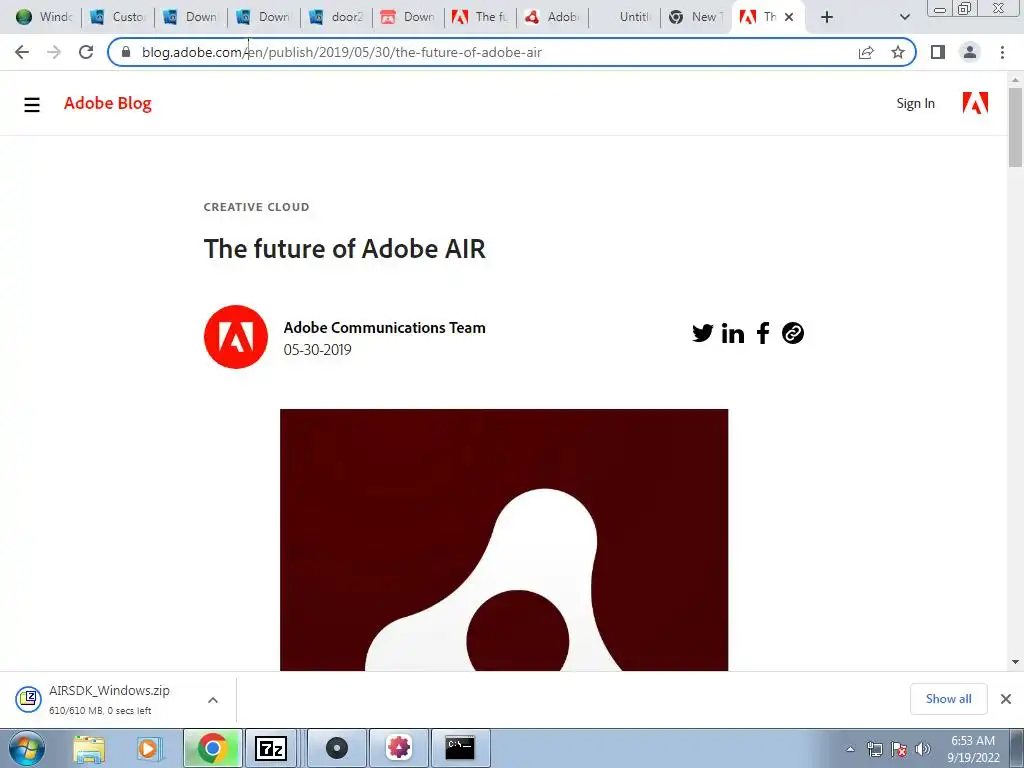Viewport: 1024px width, 768px height.
Task: Click the article date 05-30-2019
Action: 317,350
